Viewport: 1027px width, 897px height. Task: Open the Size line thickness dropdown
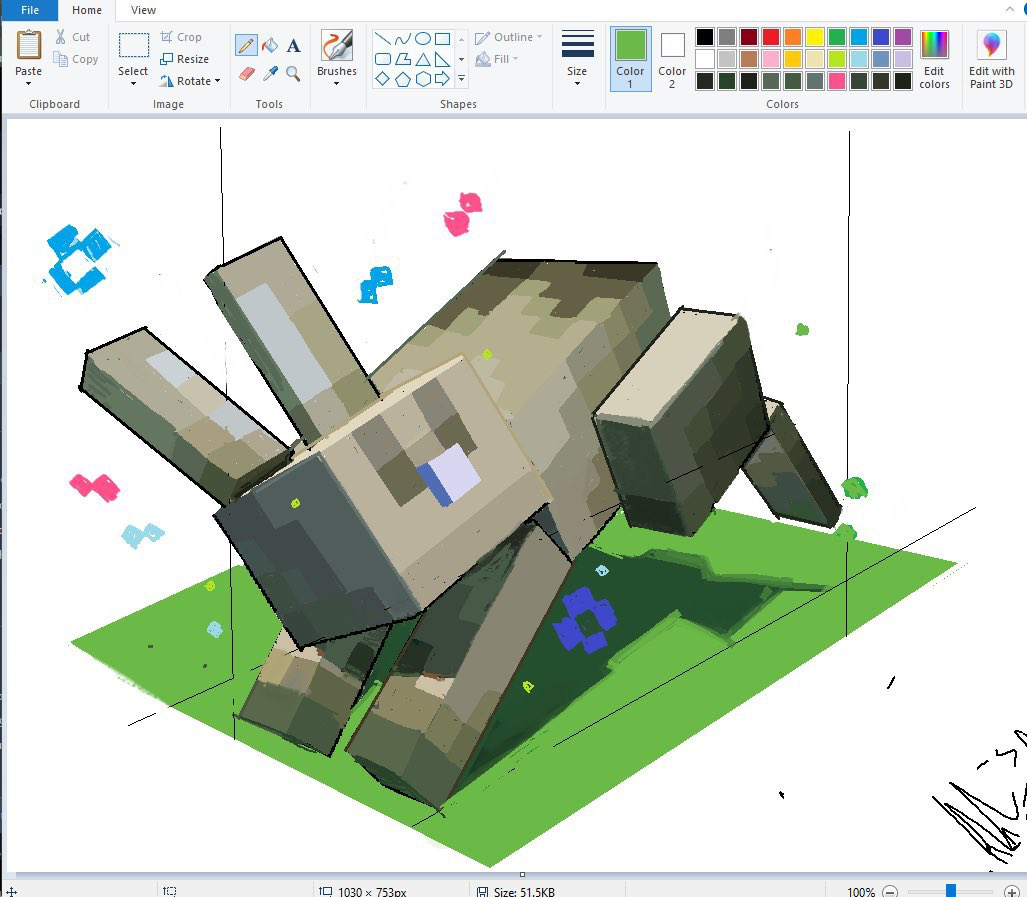577,59
